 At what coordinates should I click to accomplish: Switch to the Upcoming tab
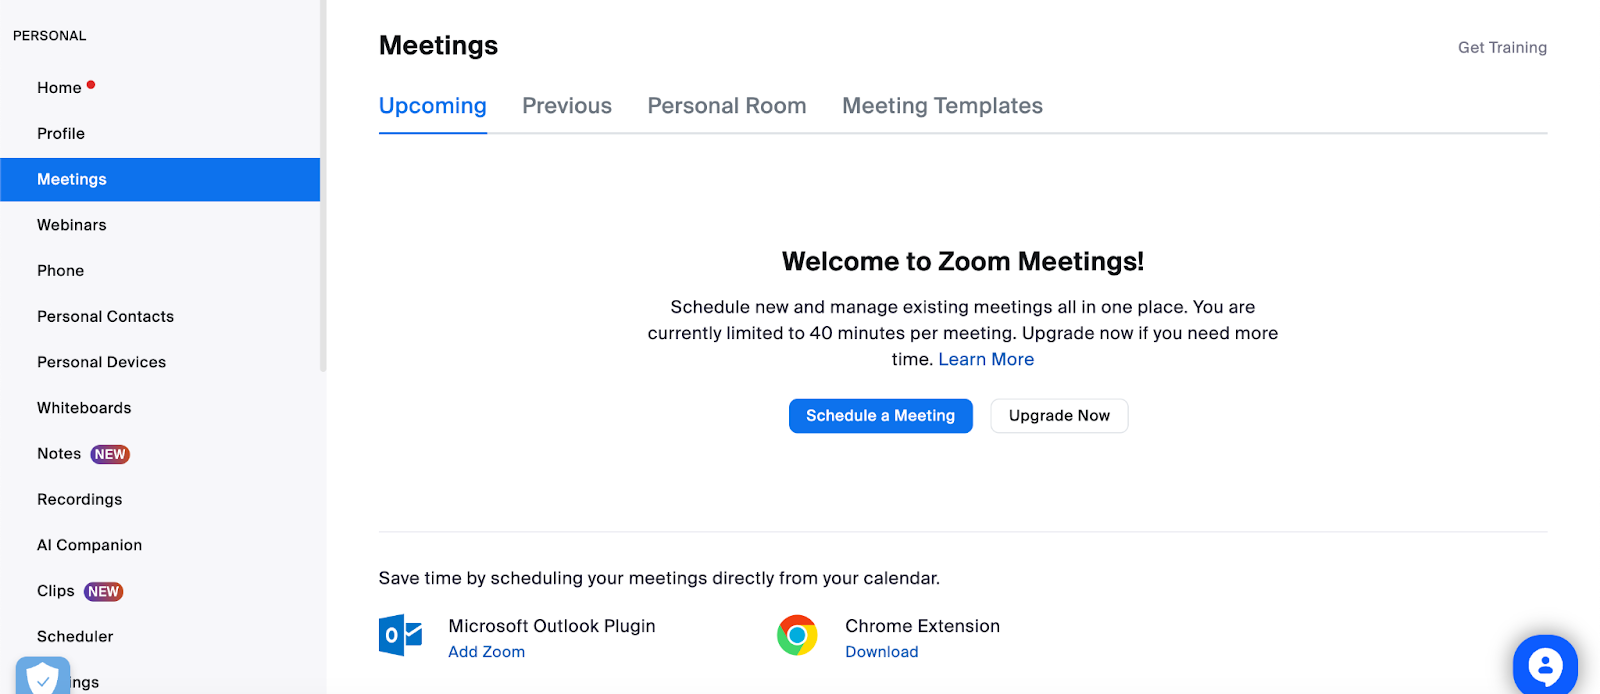coord(433,106)
